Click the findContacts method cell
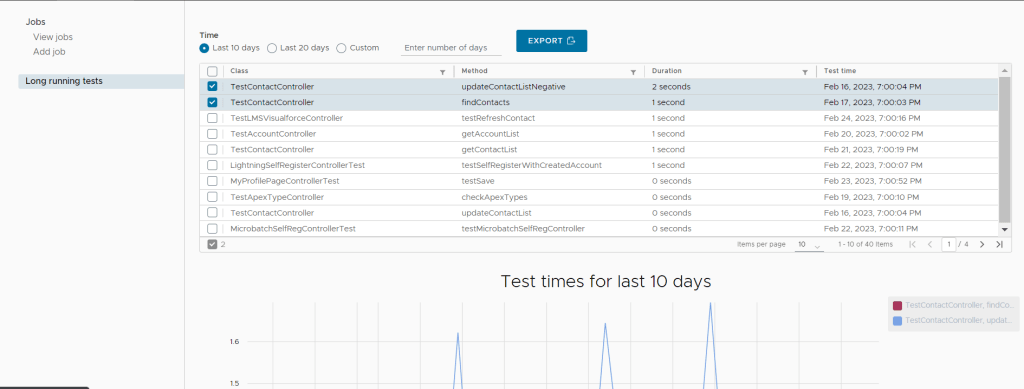The width and height of the screenshot is (1024, 389). click(485, 102)
